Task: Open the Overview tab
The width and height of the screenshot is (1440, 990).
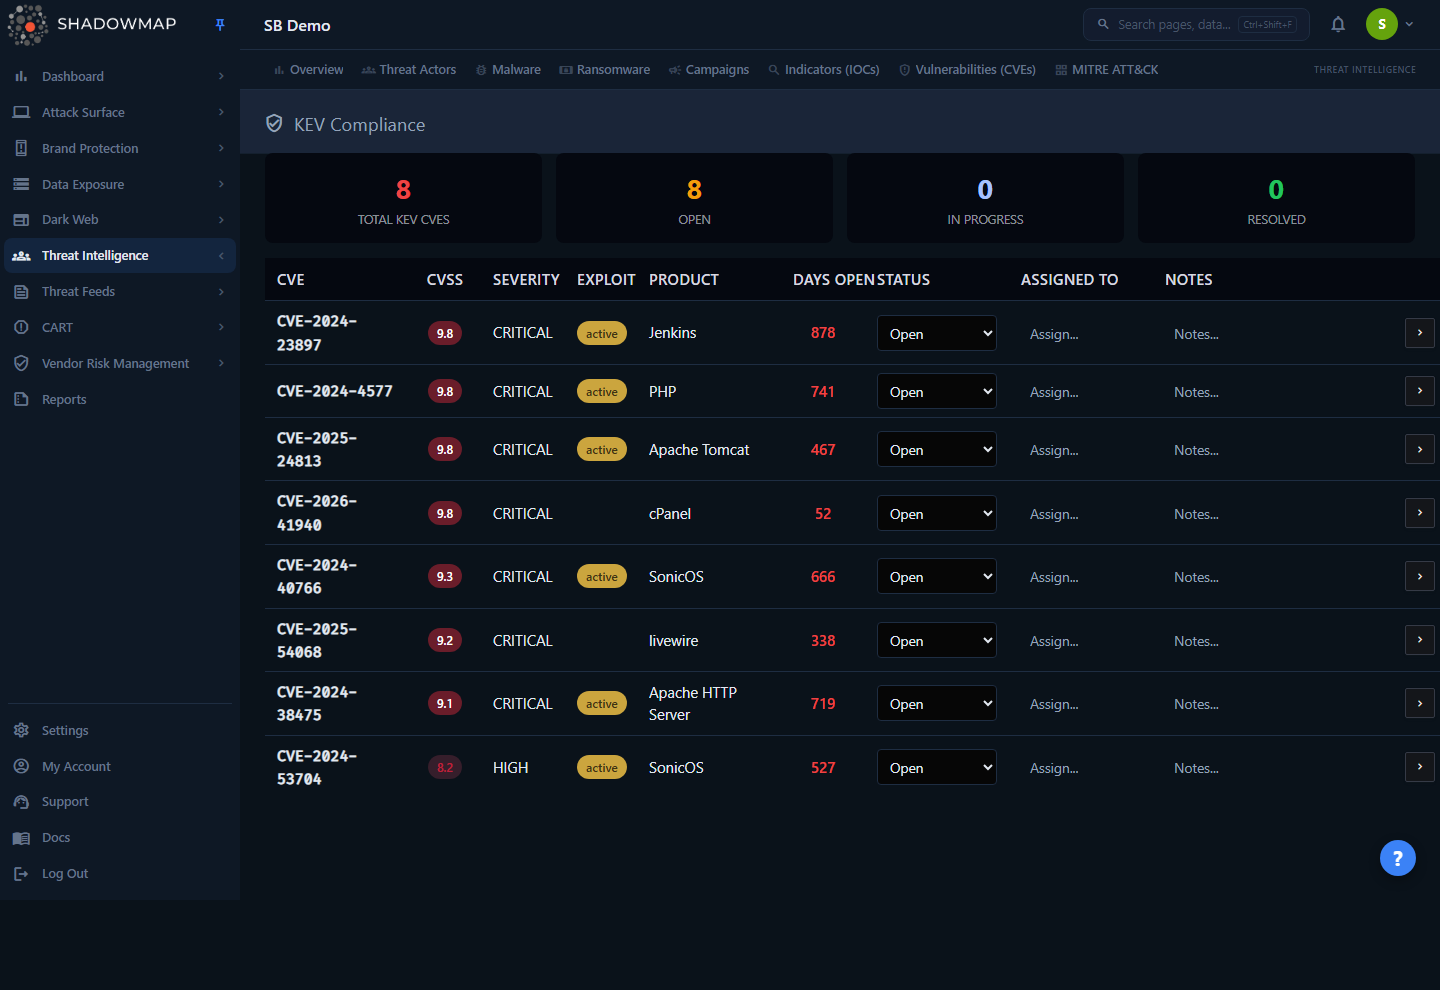Action: click(x=308, y=70)
